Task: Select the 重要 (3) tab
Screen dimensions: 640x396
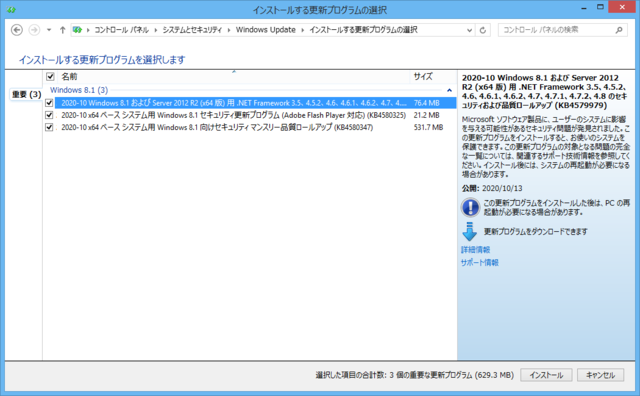Action: coord(27,94)
